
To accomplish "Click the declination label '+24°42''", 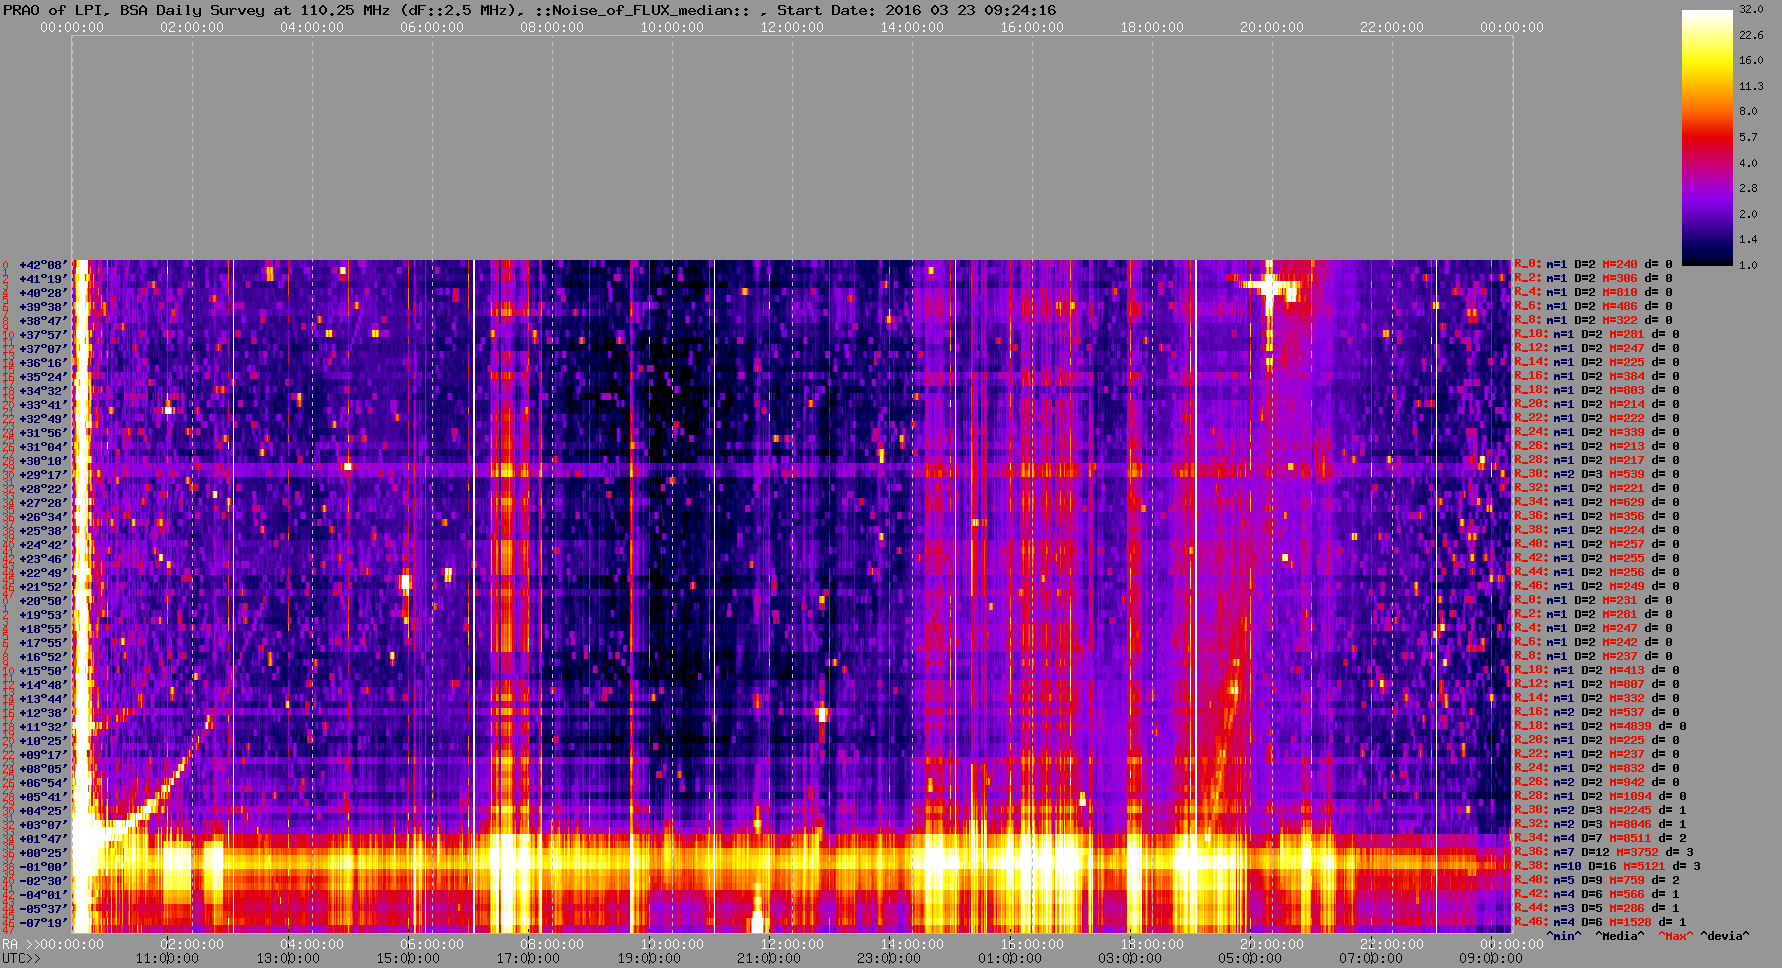I will pyautogui.click(x=43, y=545).
